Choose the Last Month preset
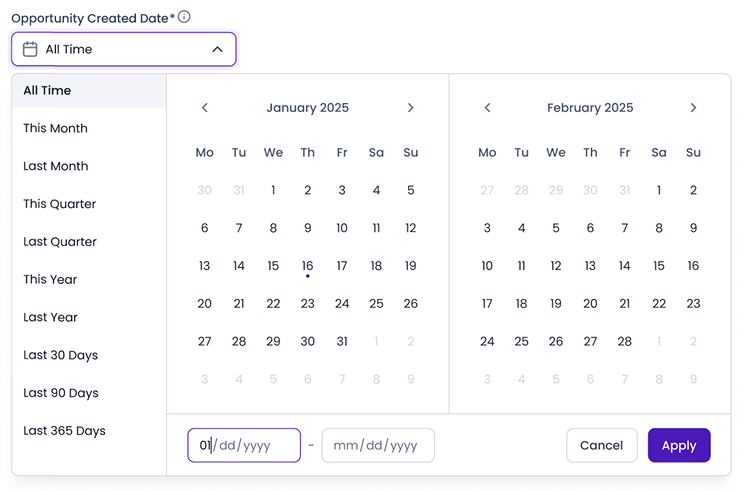 pyautogui.click(x=89, y=166)
